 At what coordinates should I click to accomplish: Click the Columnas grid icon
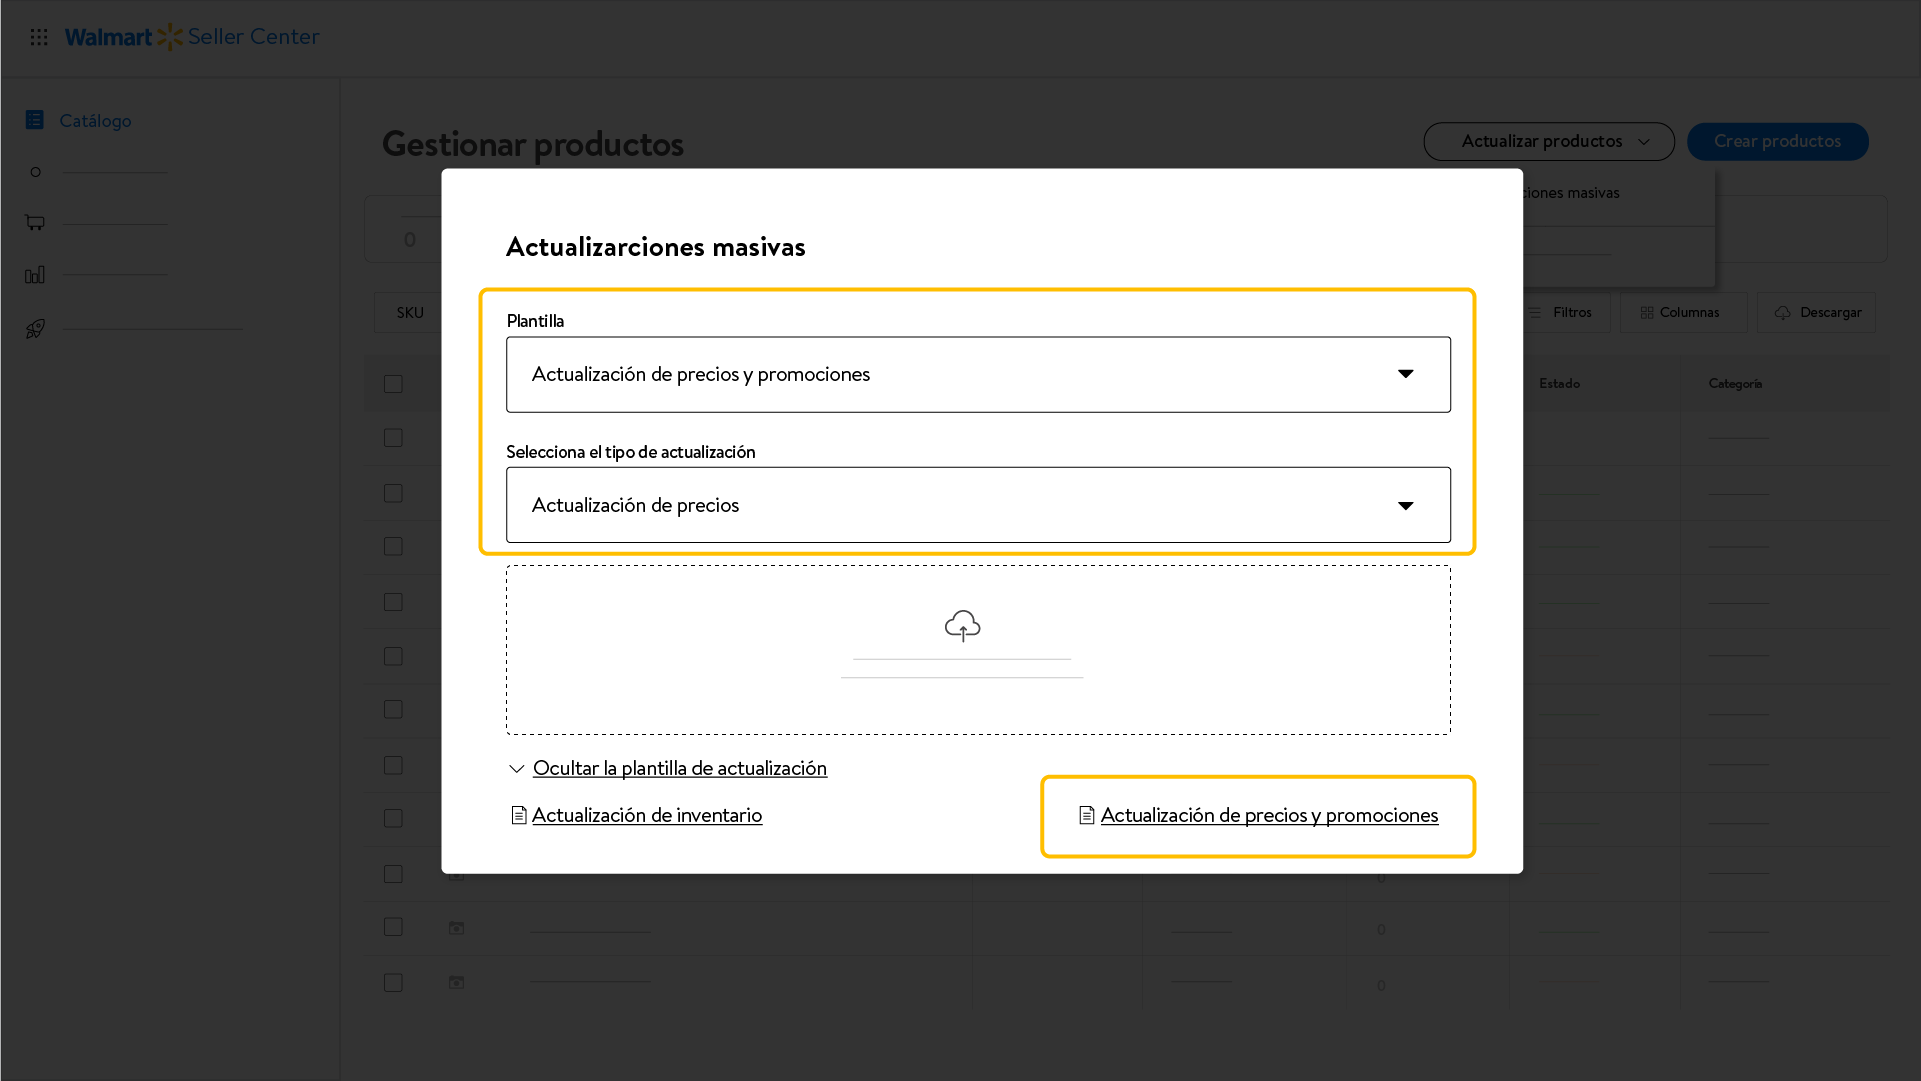[x=1646, y=313]
